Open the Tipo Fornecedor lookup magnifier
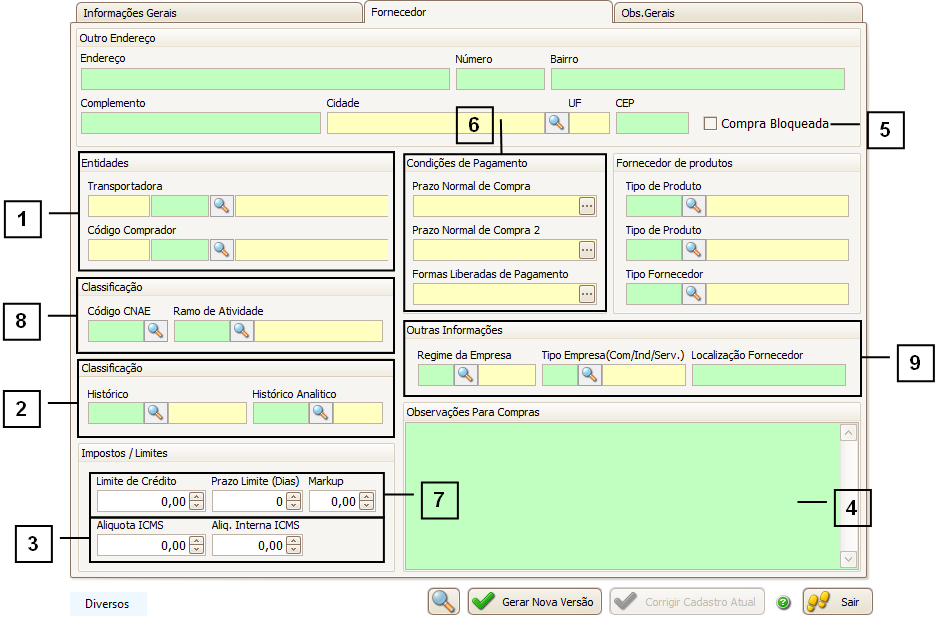This screenshot has height=619, width=938. (x=694, y=294)
